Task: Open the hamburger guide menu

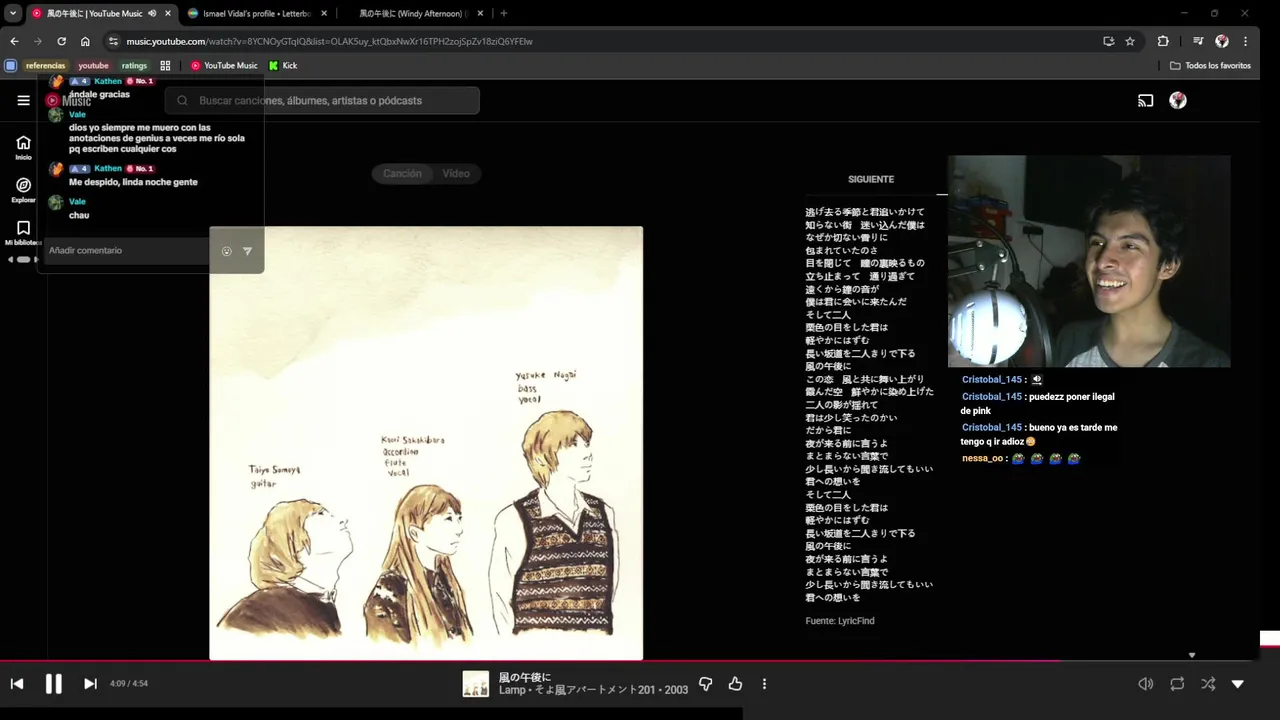Action: 23,100
